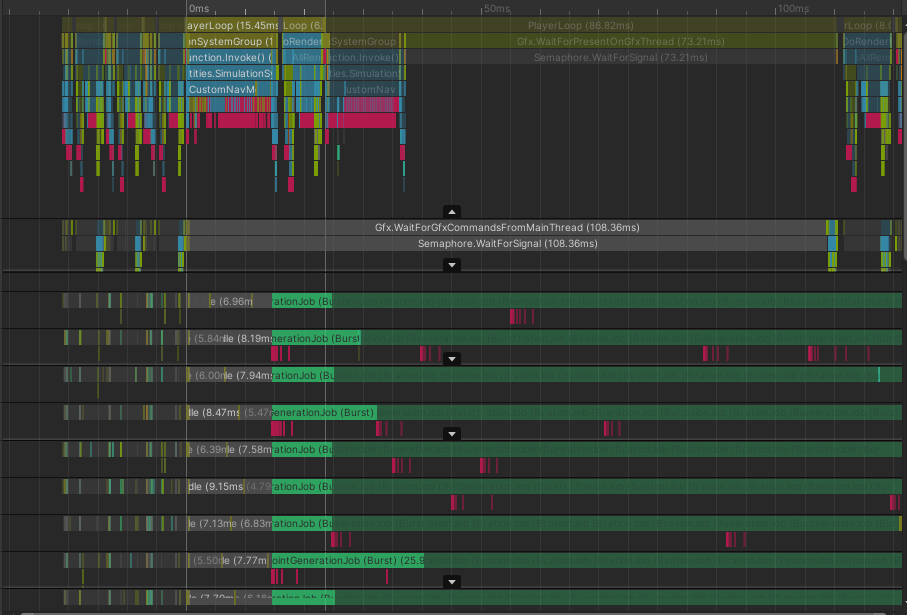Image resolution: width=907 pixels, height=615 pixels.
Task: Select the PlayerLoop (15.45ms) sample
Action: (230, 24)
